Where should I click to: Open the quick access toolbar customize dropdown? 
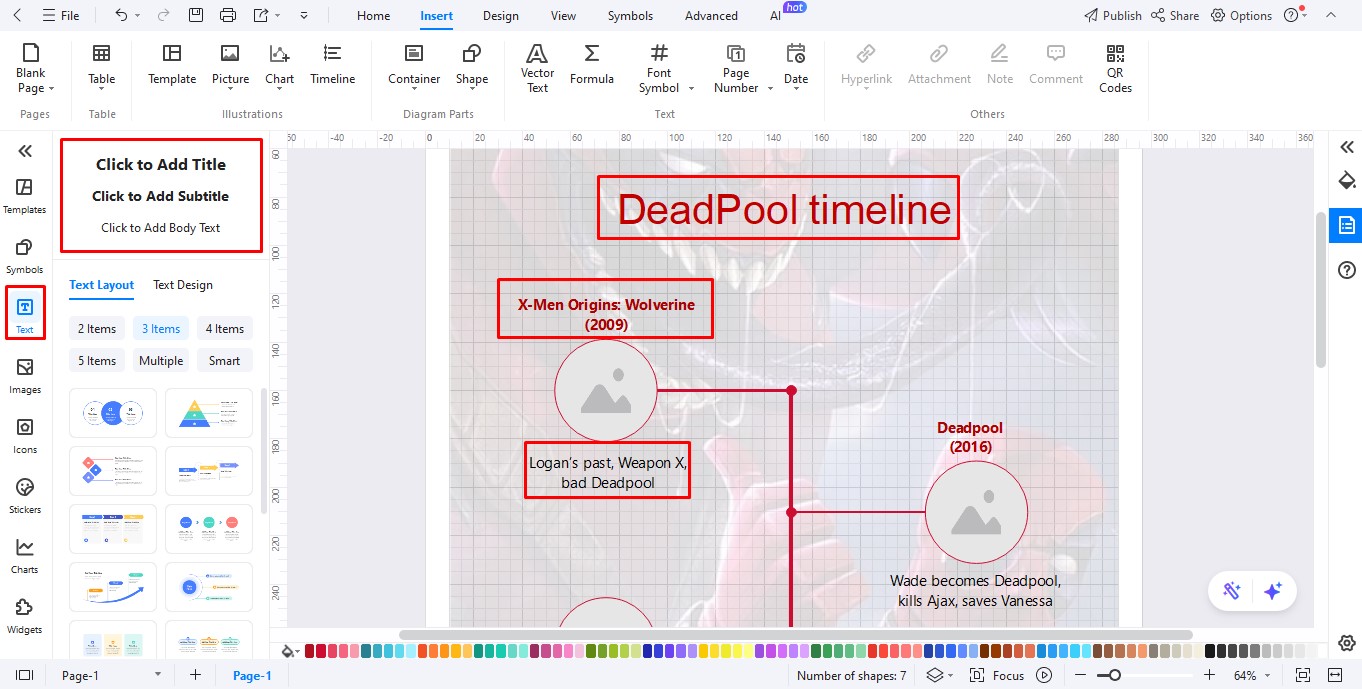[x=304, y=16]
